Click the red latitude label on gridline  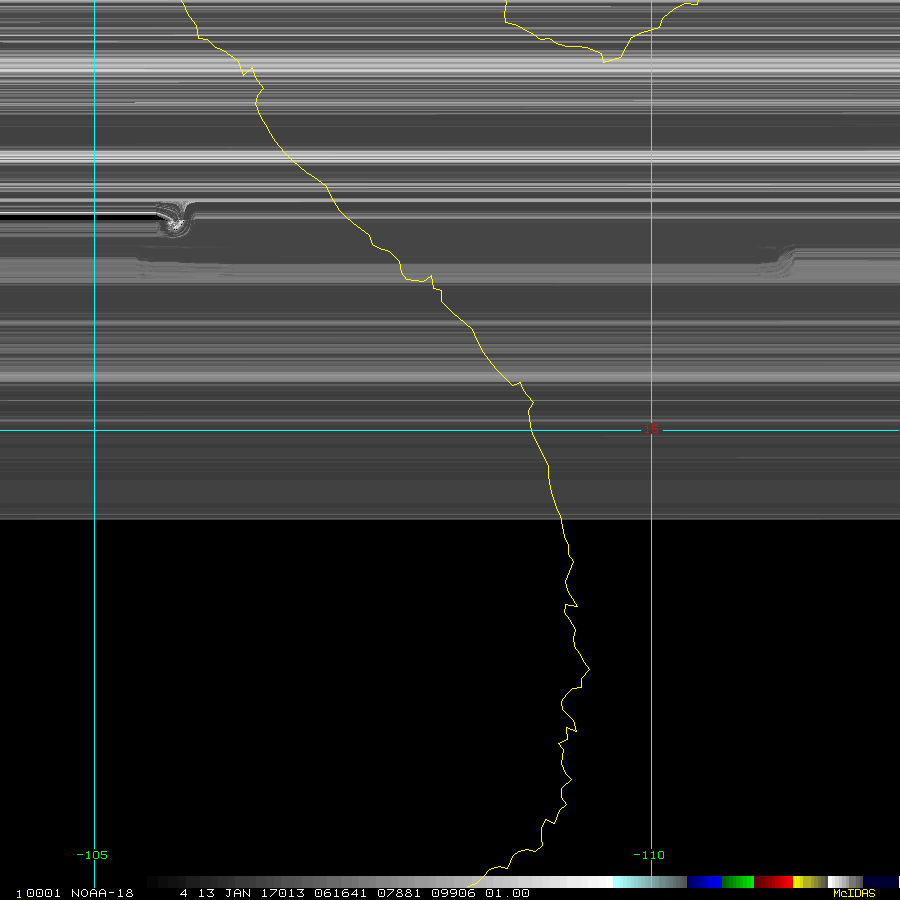651,430
